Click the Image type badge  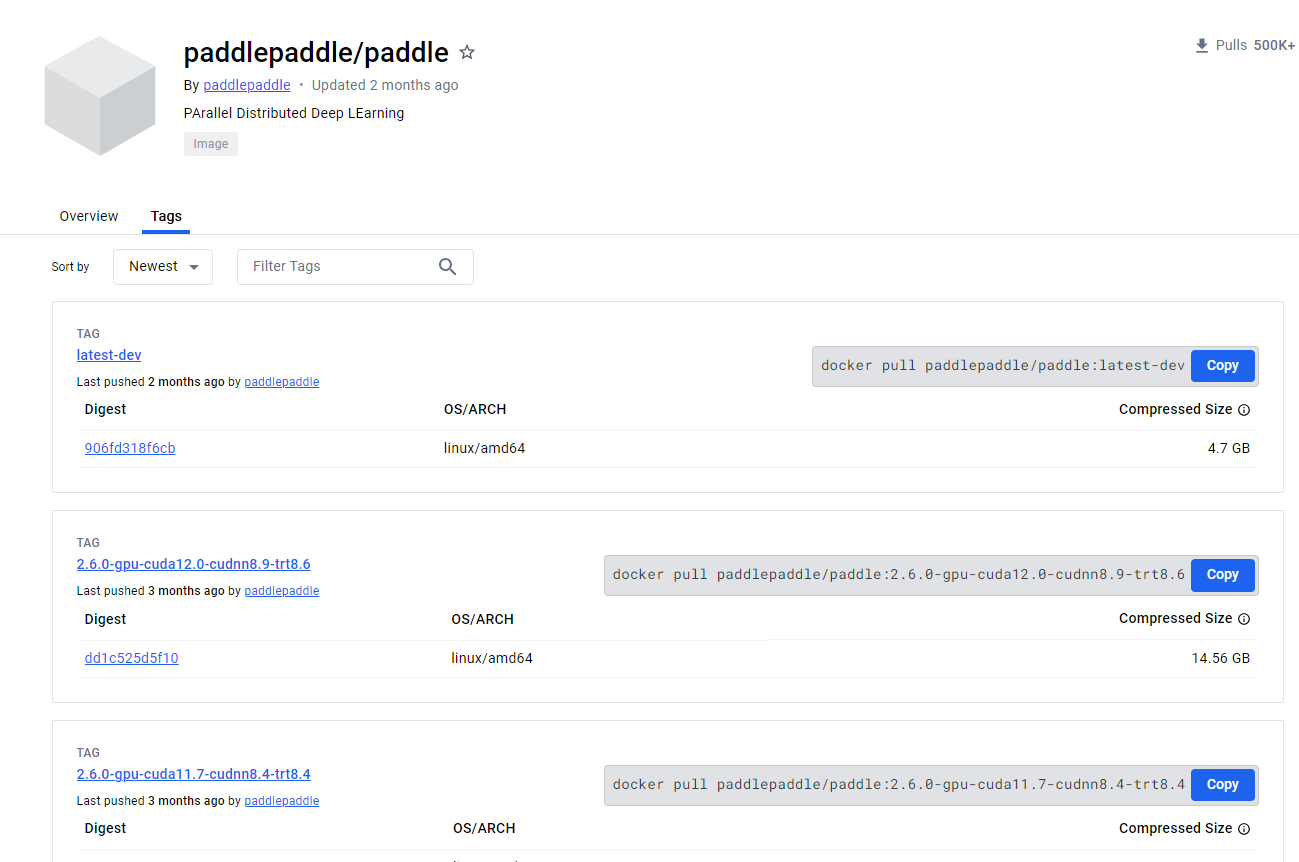(x=210, y=143)
